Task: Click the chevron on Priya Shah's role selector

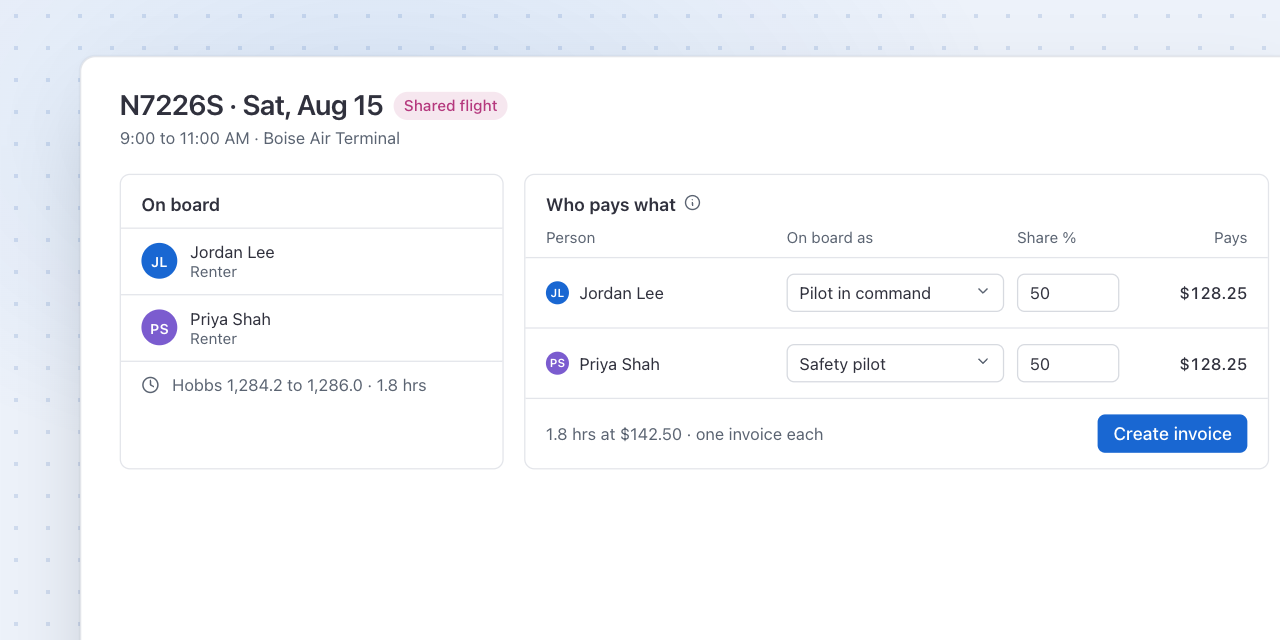Action: 983,362
